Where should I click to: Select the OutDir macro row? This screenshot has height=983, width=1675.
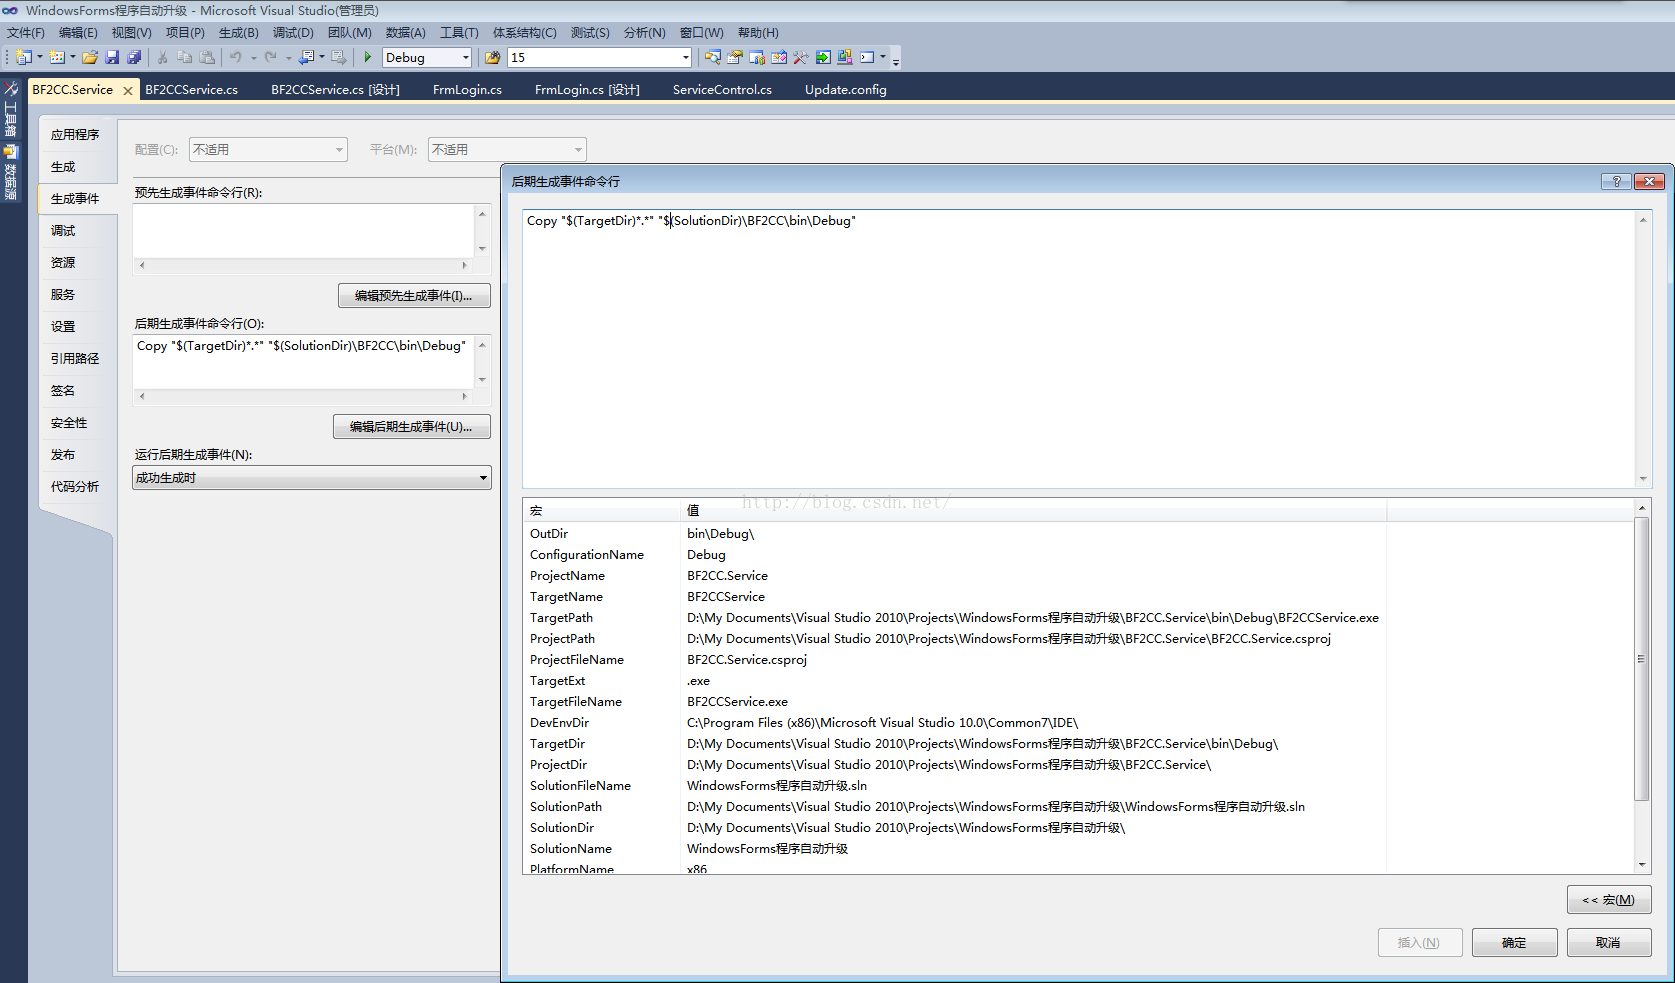pos(955,533)
